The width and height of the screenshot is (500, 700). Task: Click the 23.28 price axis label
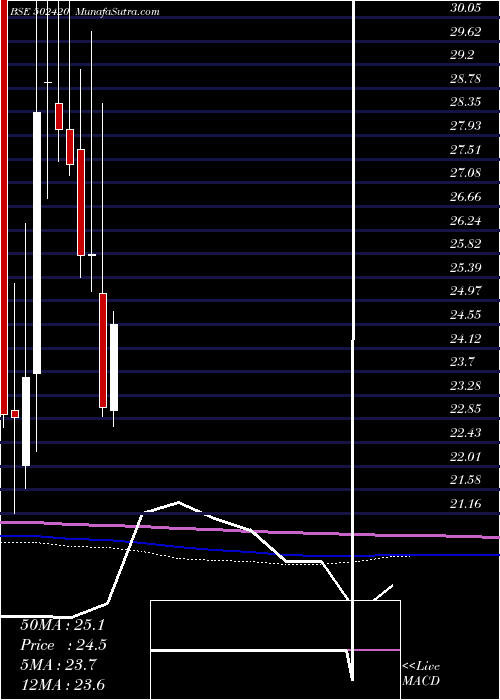coord(465,385)
